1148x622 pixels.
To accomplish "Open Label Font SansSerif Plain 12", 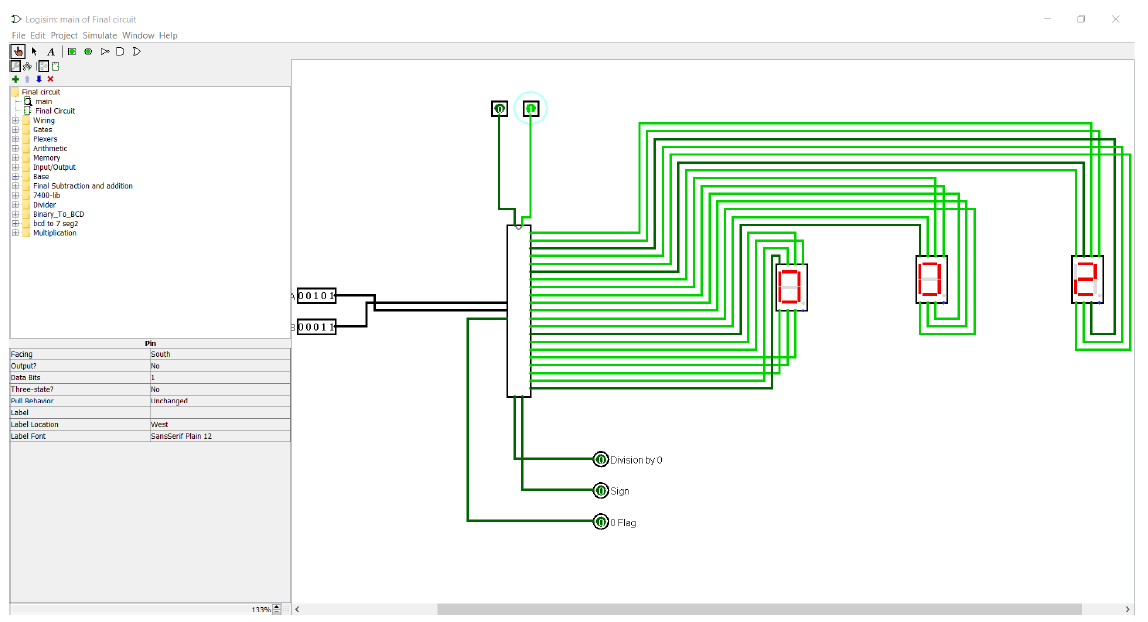I will (x=220, y=436).
